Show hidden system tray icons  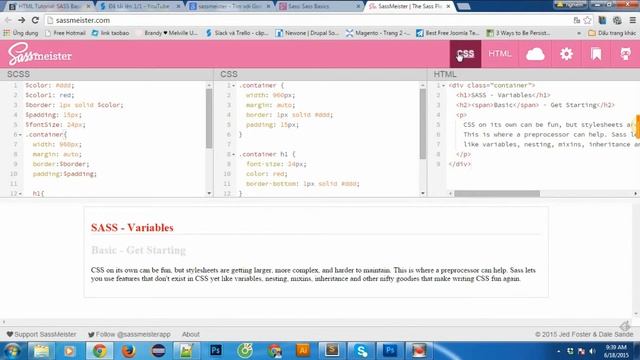coord(559,351)
